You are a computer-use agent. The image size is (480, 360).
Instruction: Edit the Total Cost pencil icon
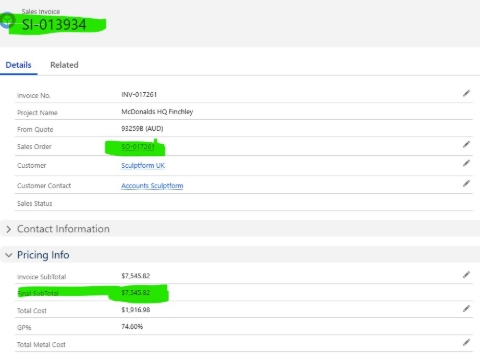(466, 309)
